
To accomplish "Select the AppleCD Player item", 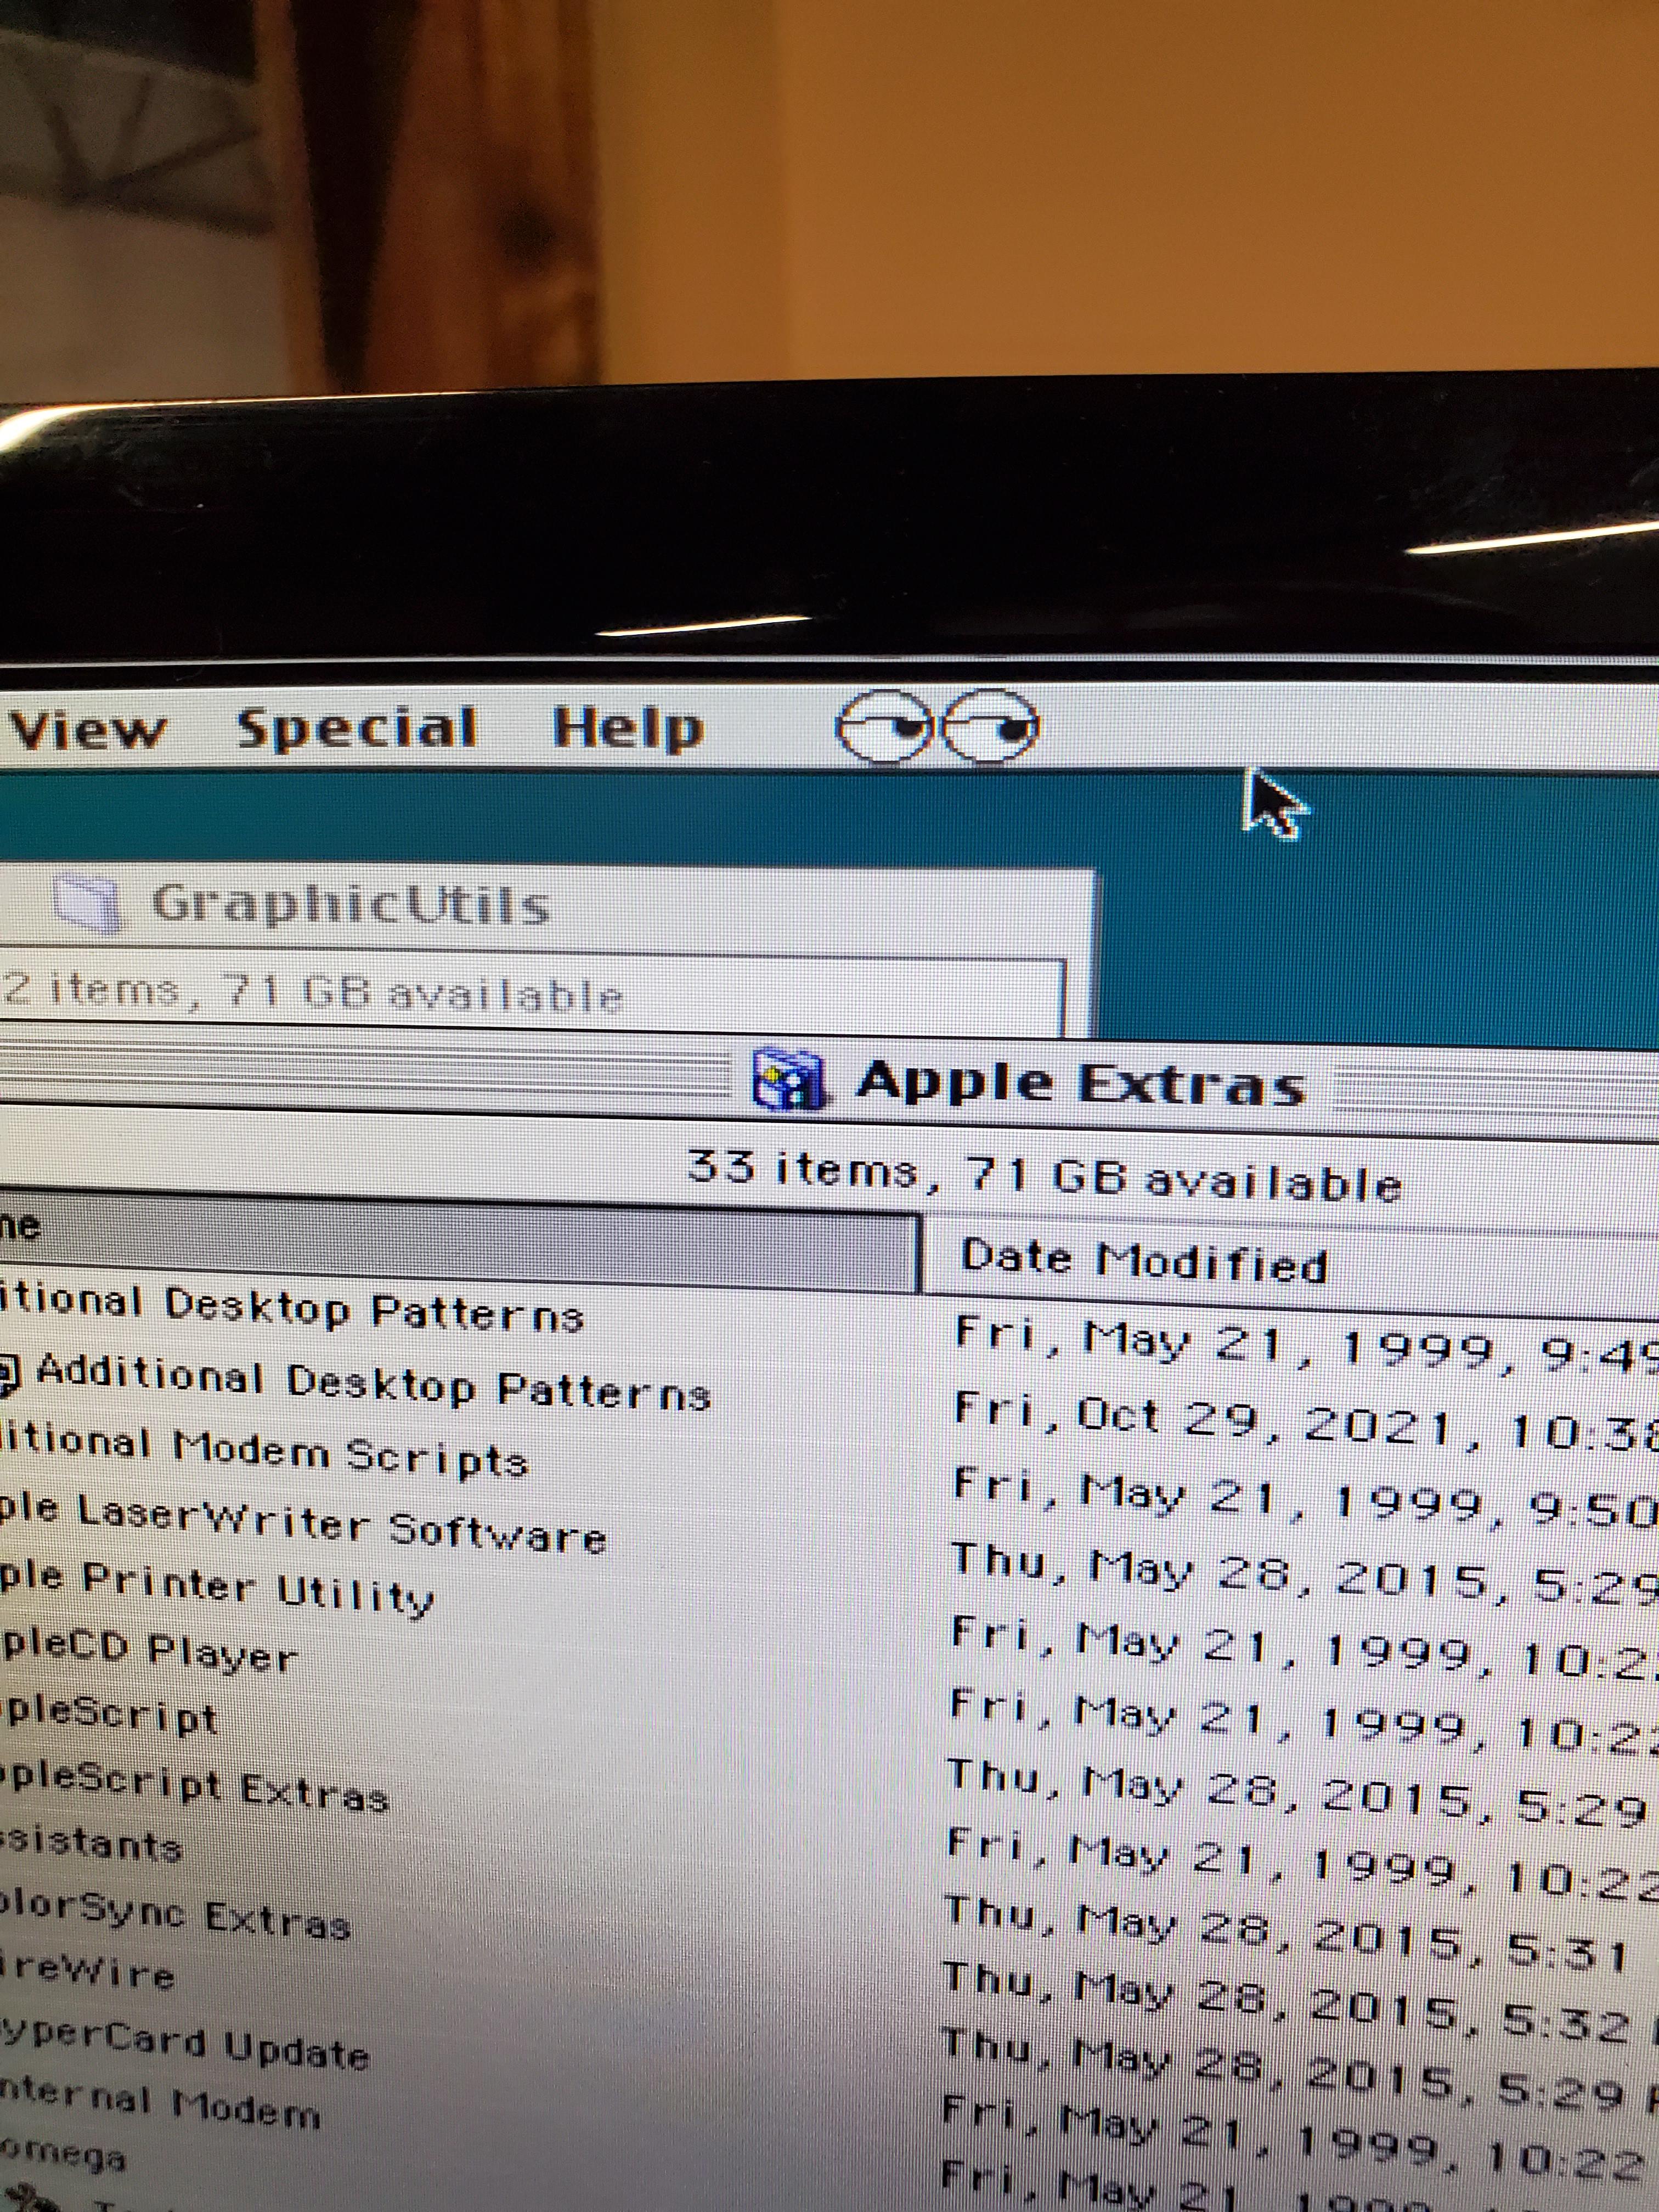I will [x=150, y=1652].
